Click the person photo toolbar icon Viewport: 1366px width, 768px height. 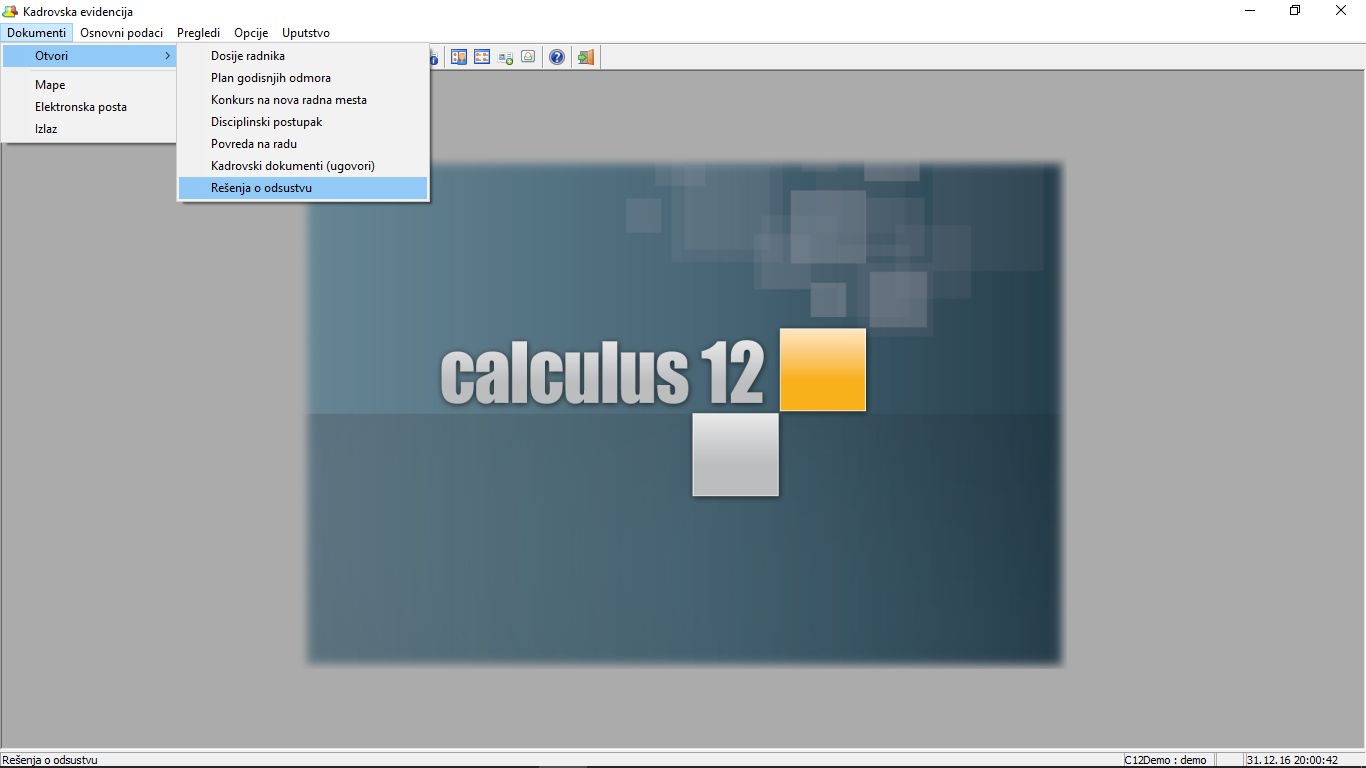point(528,57)
